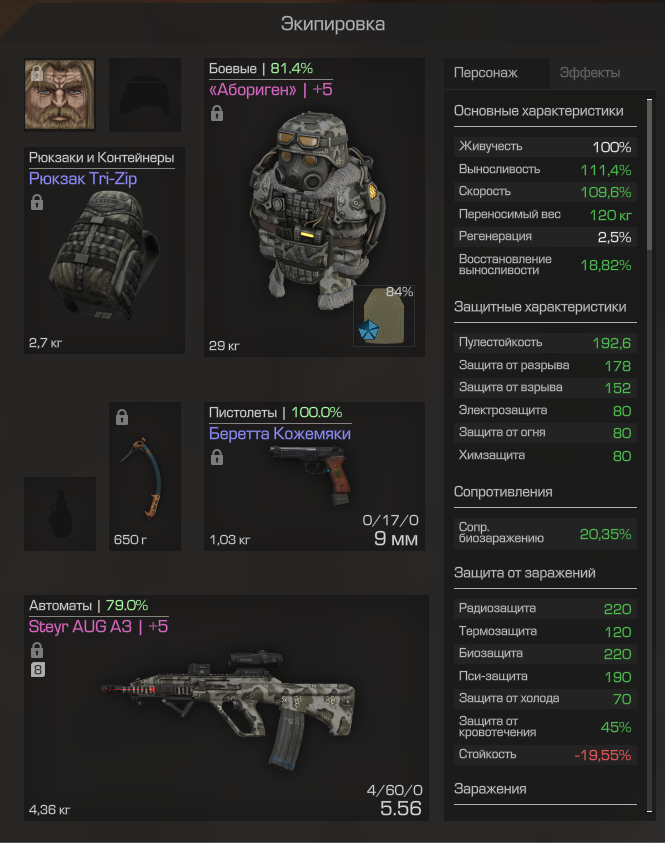Image resolution: width=665 pixels, height=843 pixels.
Task: Click the Стойкость -19,55% stat row
Action: [545, 755]
